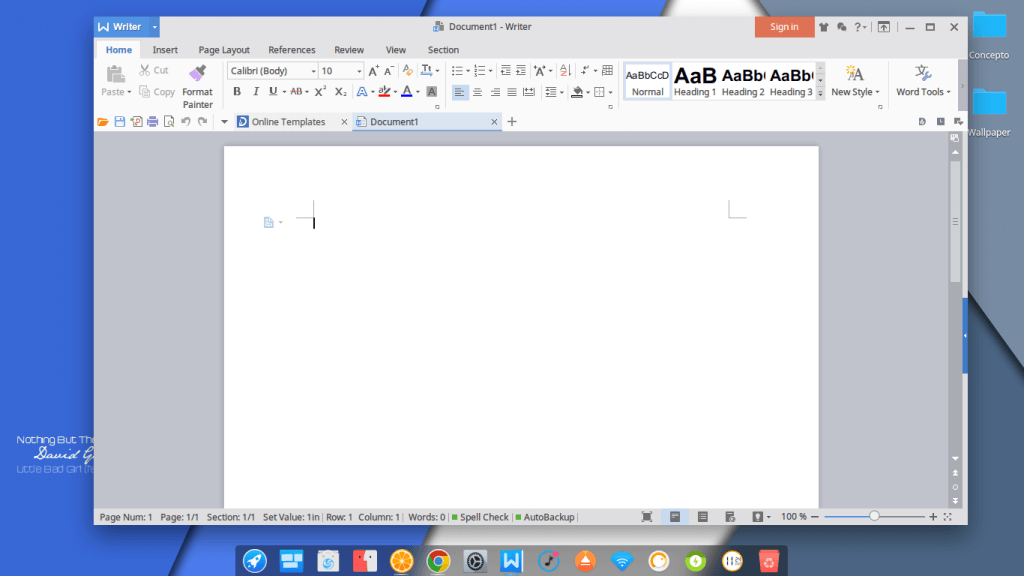Open the Section tab
The width and height of the screenshot is (1024, 576).
443,50
